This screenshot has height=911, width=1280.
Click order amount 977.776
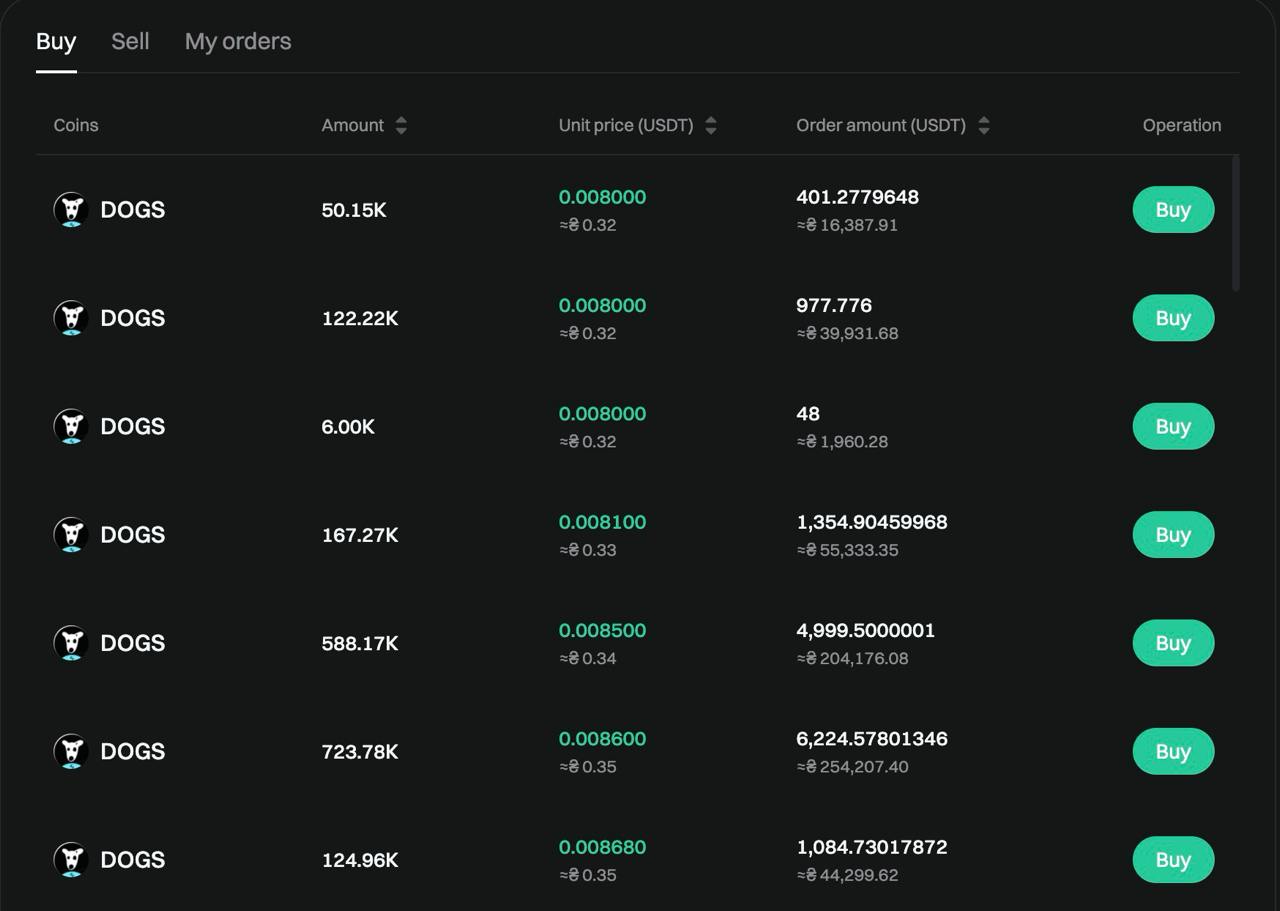[x=834, y=305]
